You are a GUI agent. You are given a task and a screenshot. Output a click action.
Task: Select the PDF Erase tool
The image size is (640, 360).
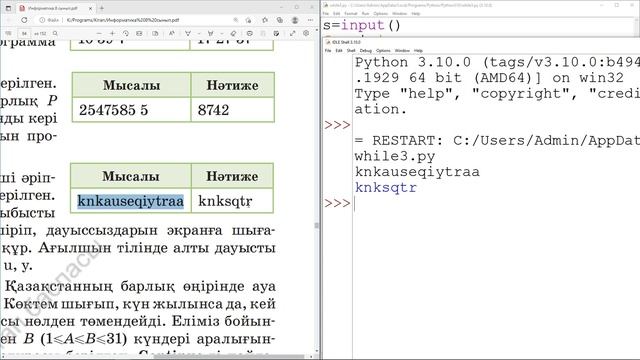point(233,33)
